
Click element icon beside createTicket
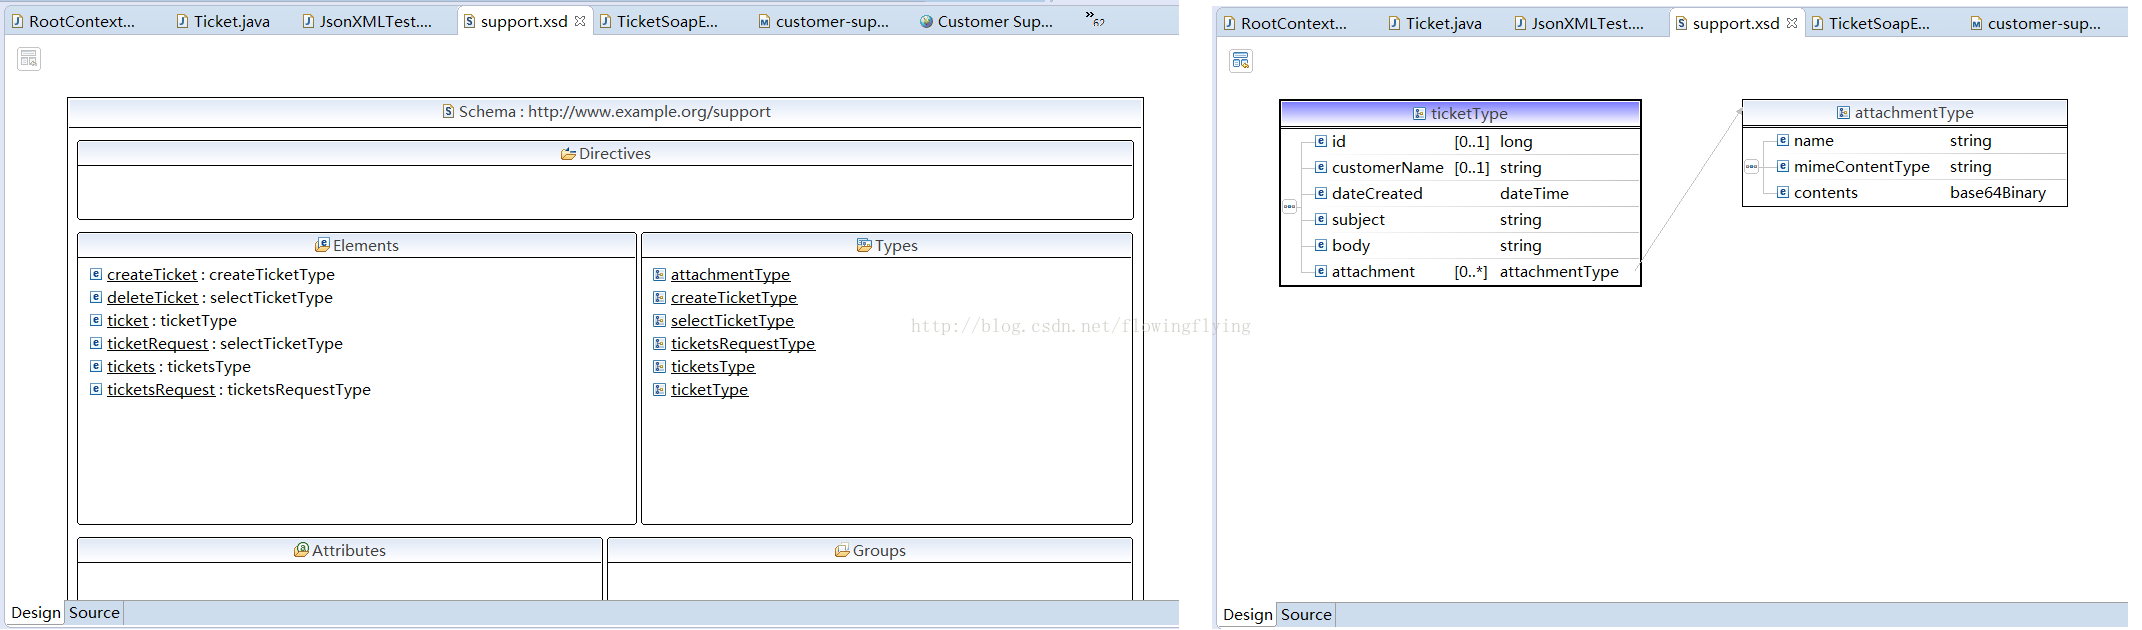[x=96, y=274]
